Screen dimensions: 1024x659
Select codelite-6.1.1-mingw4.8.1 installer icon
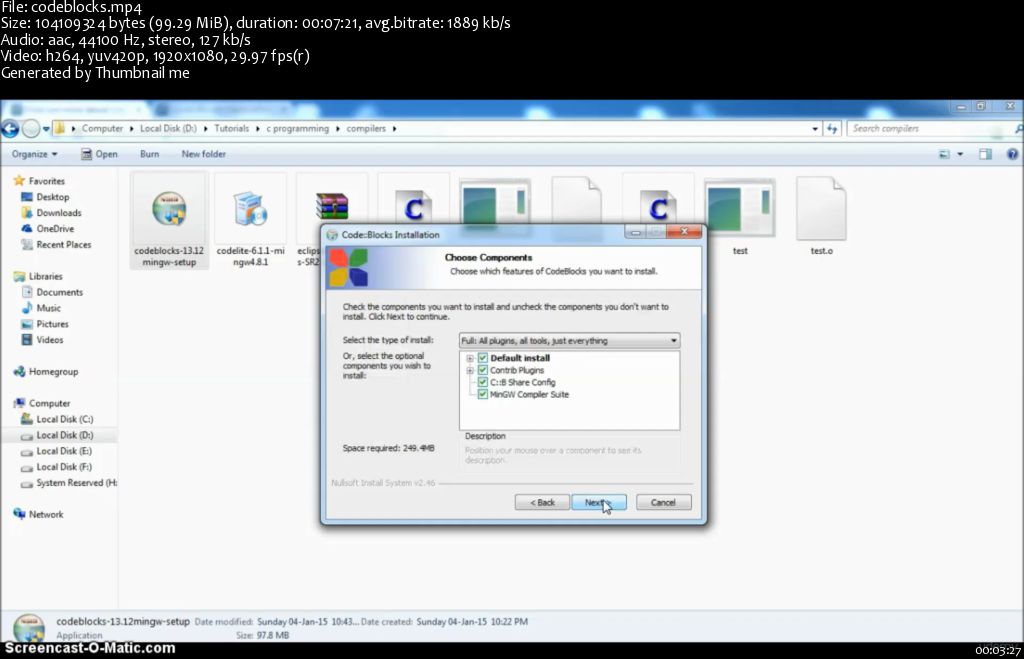250,209
